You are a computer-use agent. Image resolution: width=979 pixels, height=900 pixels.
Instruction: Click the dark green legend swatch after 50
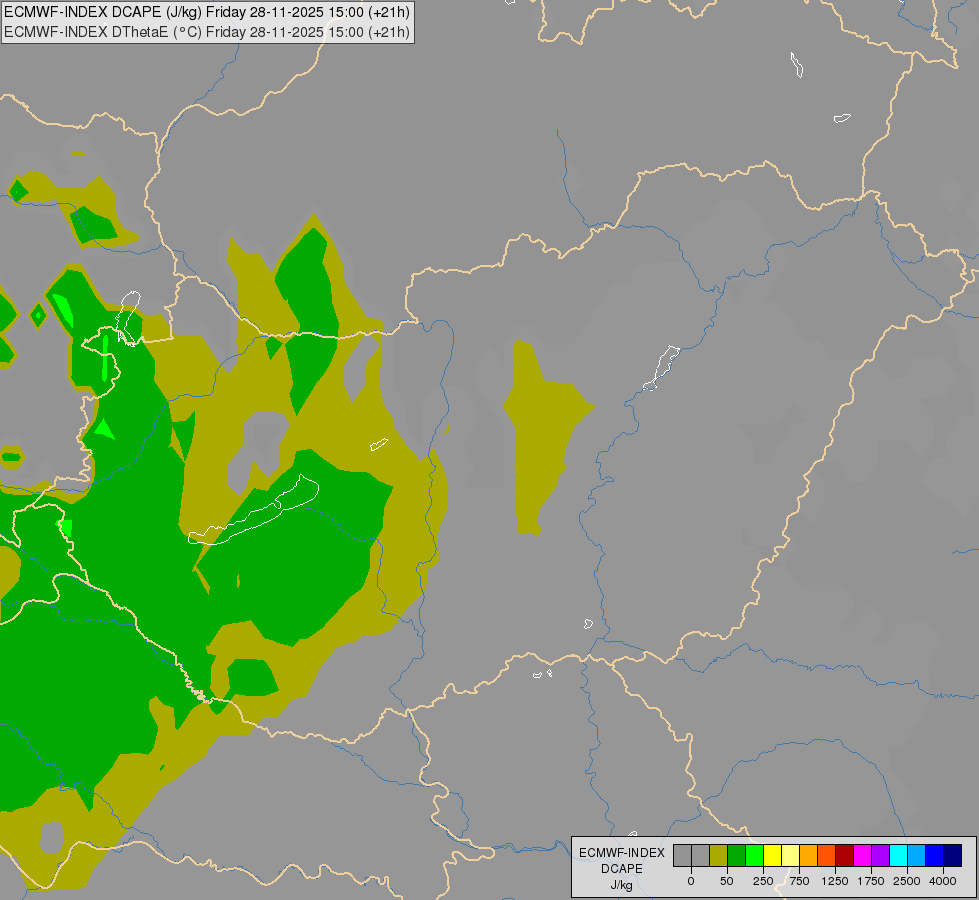[737, 856]
